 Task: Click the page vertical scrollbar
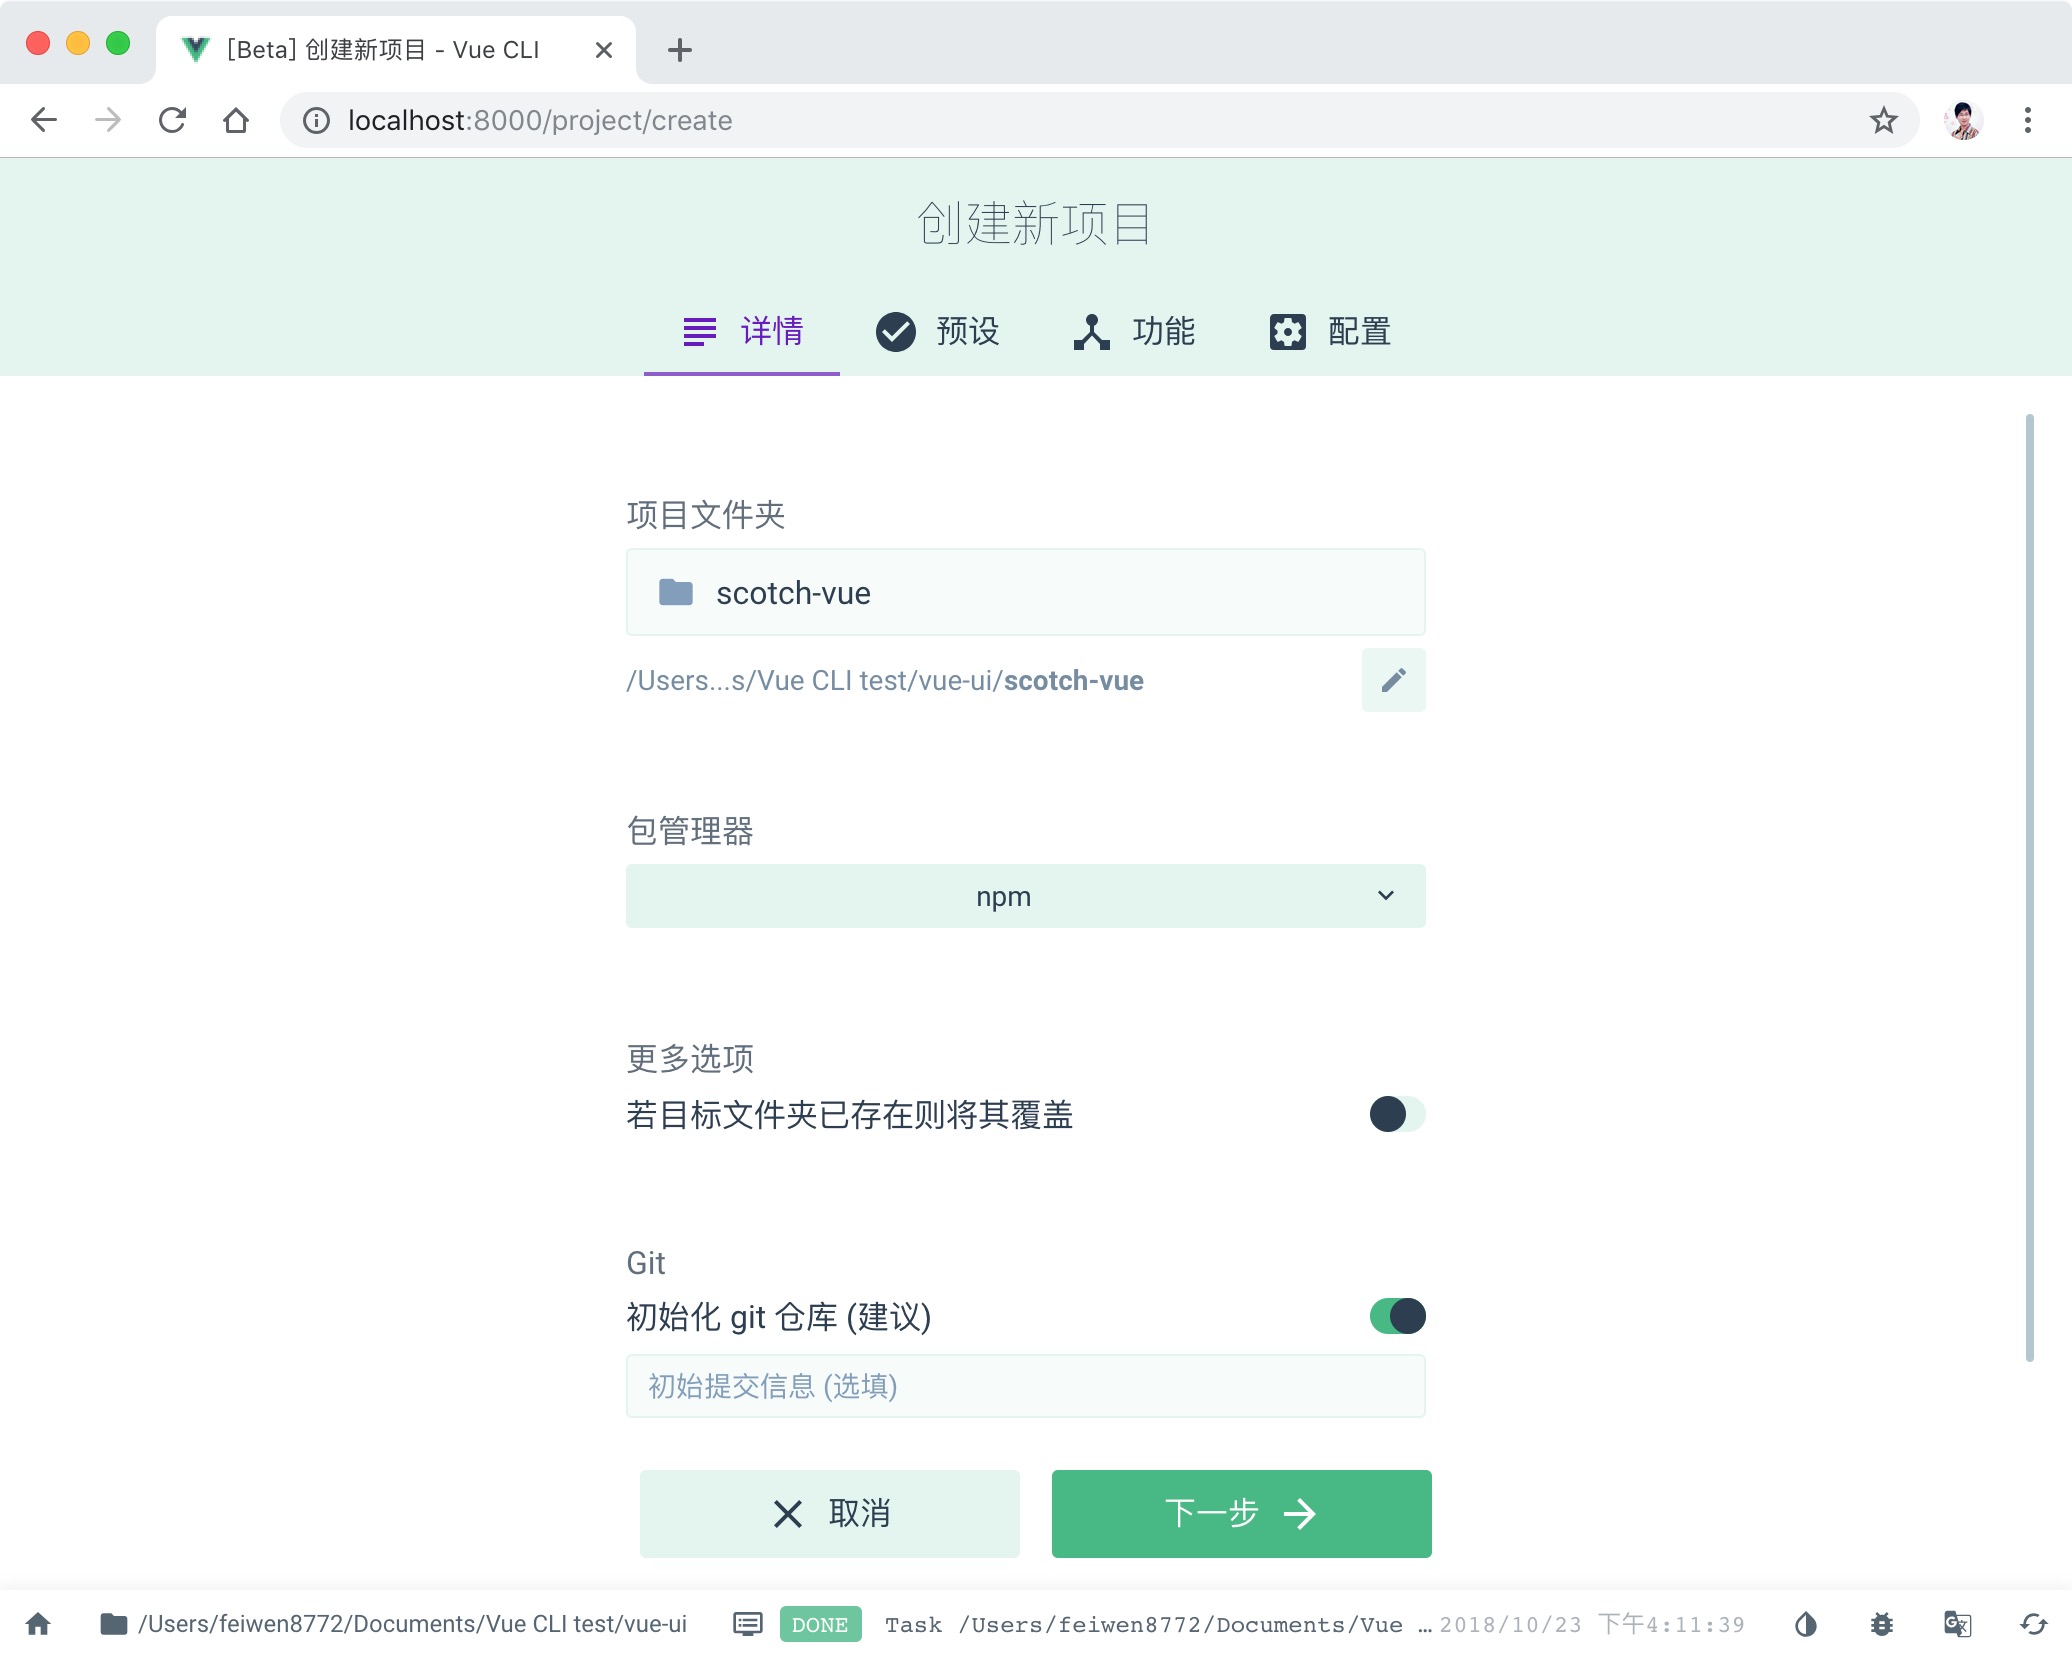(x=2030, y=888)
